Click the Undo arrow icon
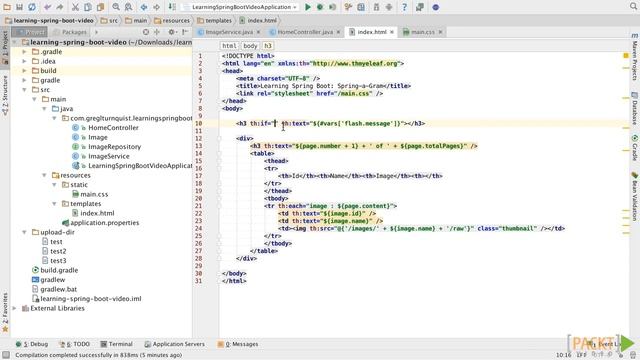This screenshot has width=640, height=360. (47, 7)
